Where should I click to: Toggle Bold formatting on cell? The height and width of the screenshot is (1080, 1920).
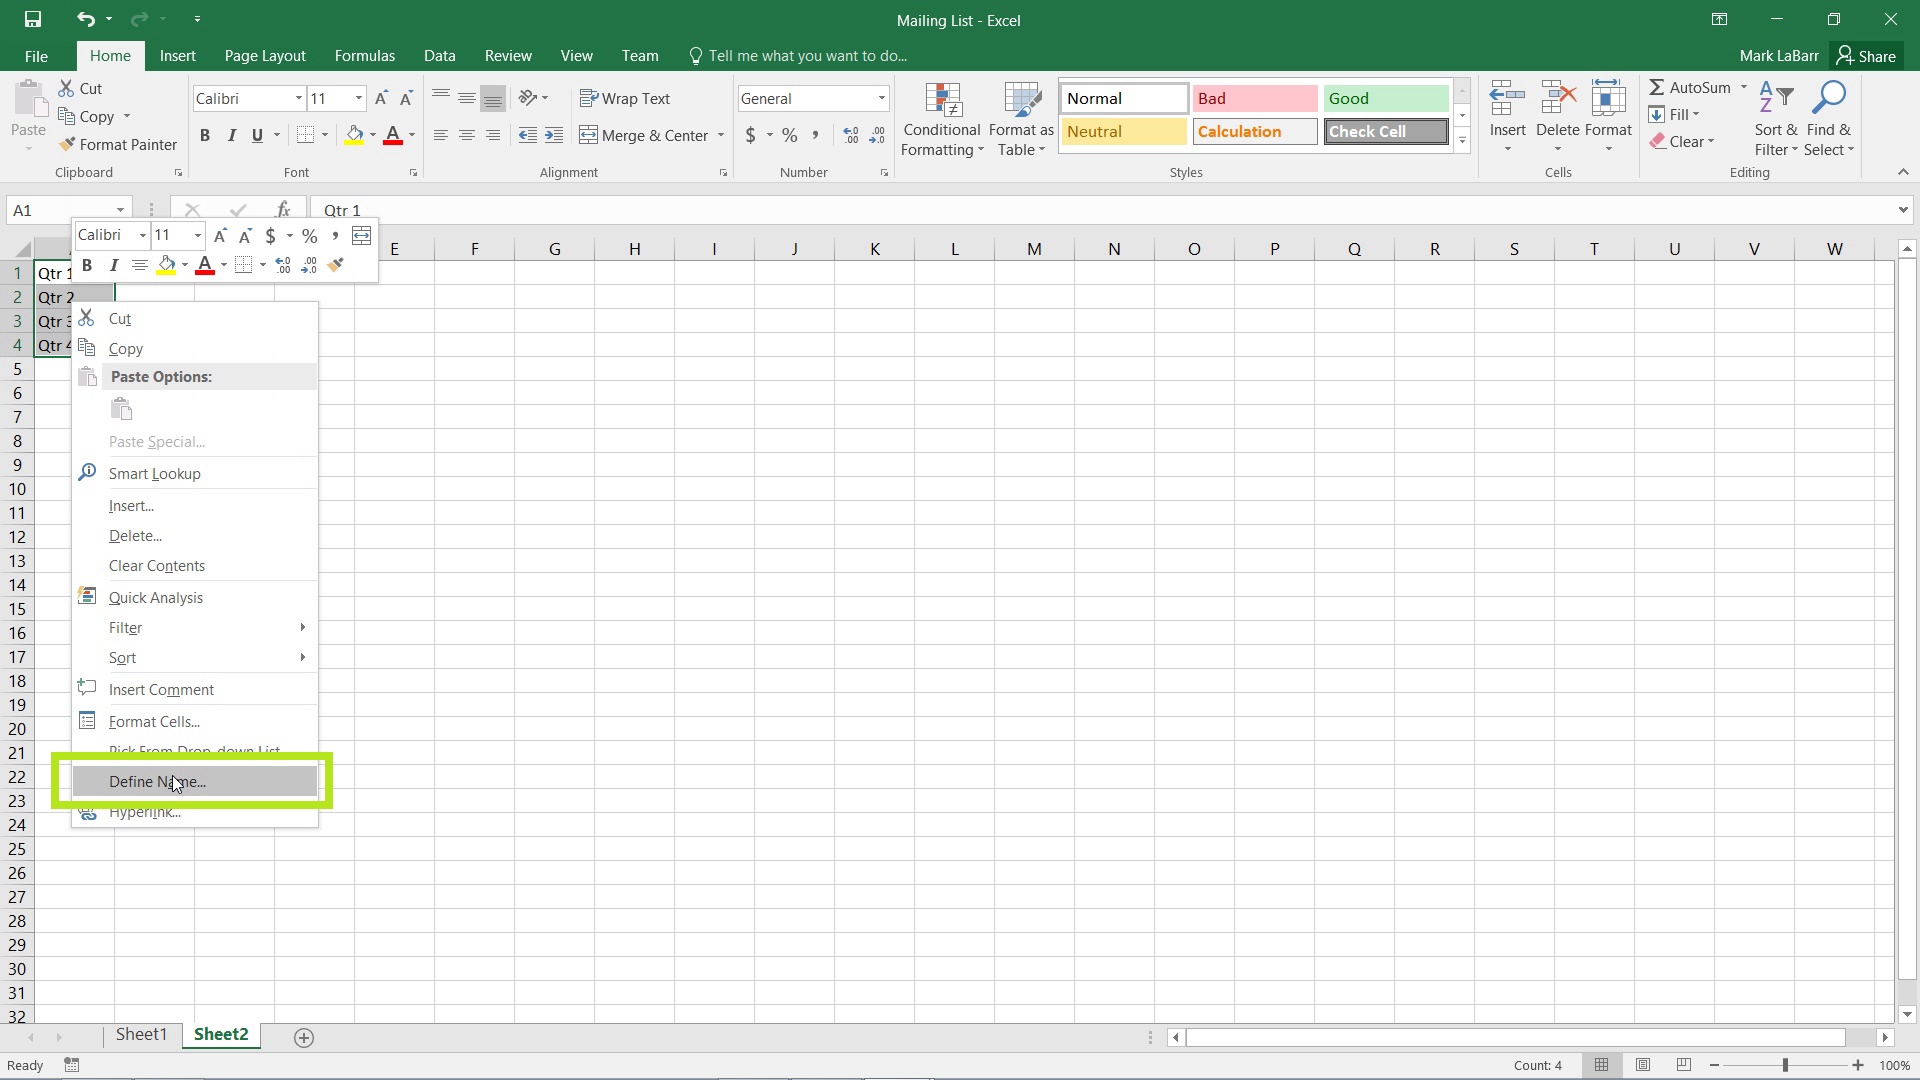tap(86, 264)
